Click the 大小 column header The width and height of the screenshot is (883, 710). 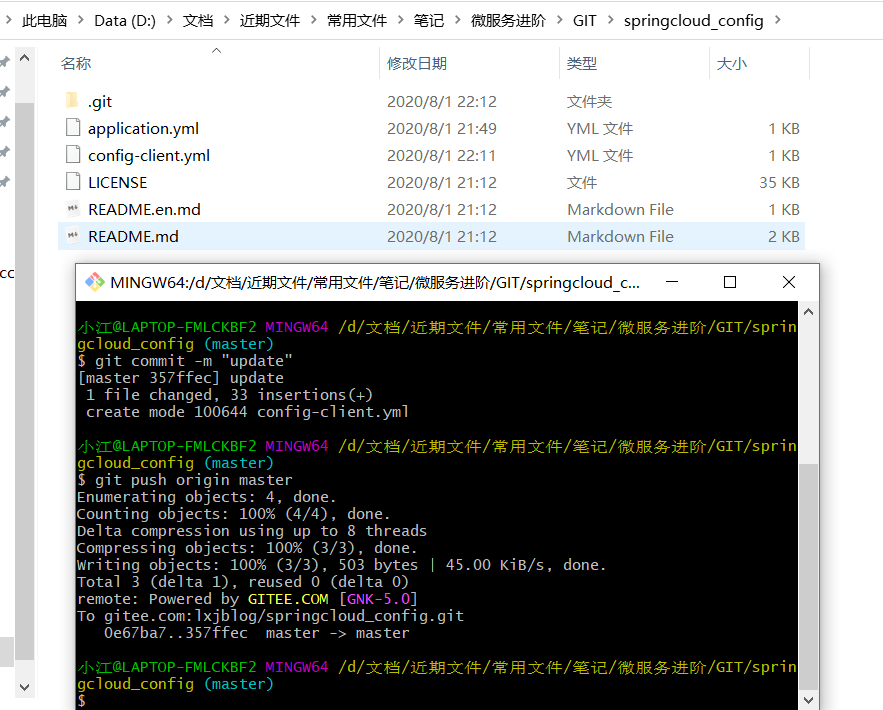[x=731, y=63]
